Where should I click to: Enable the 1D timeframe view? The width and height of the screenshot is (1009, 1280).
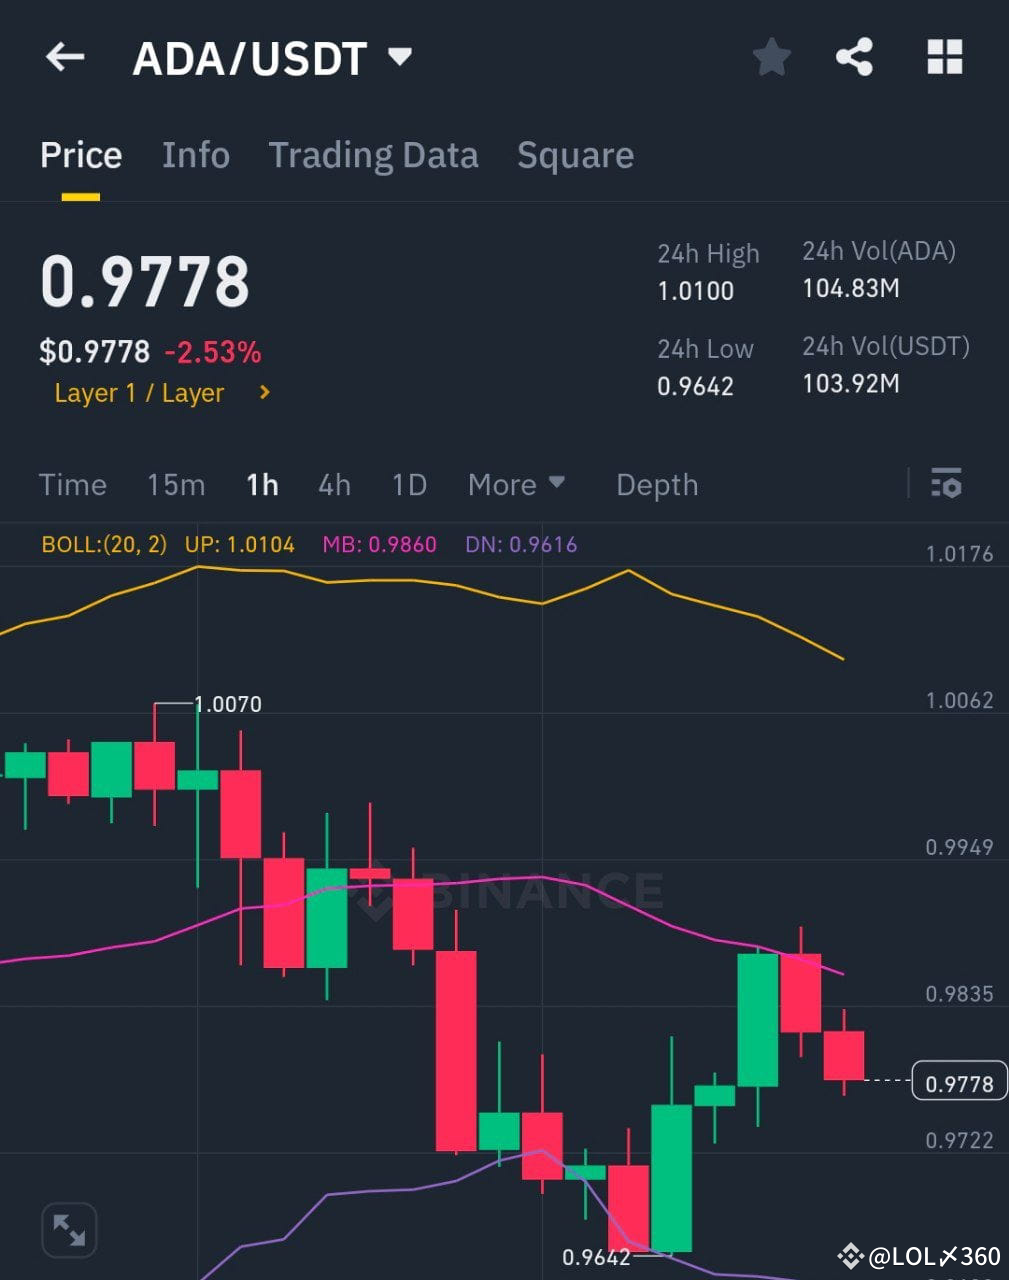[408, 484]
